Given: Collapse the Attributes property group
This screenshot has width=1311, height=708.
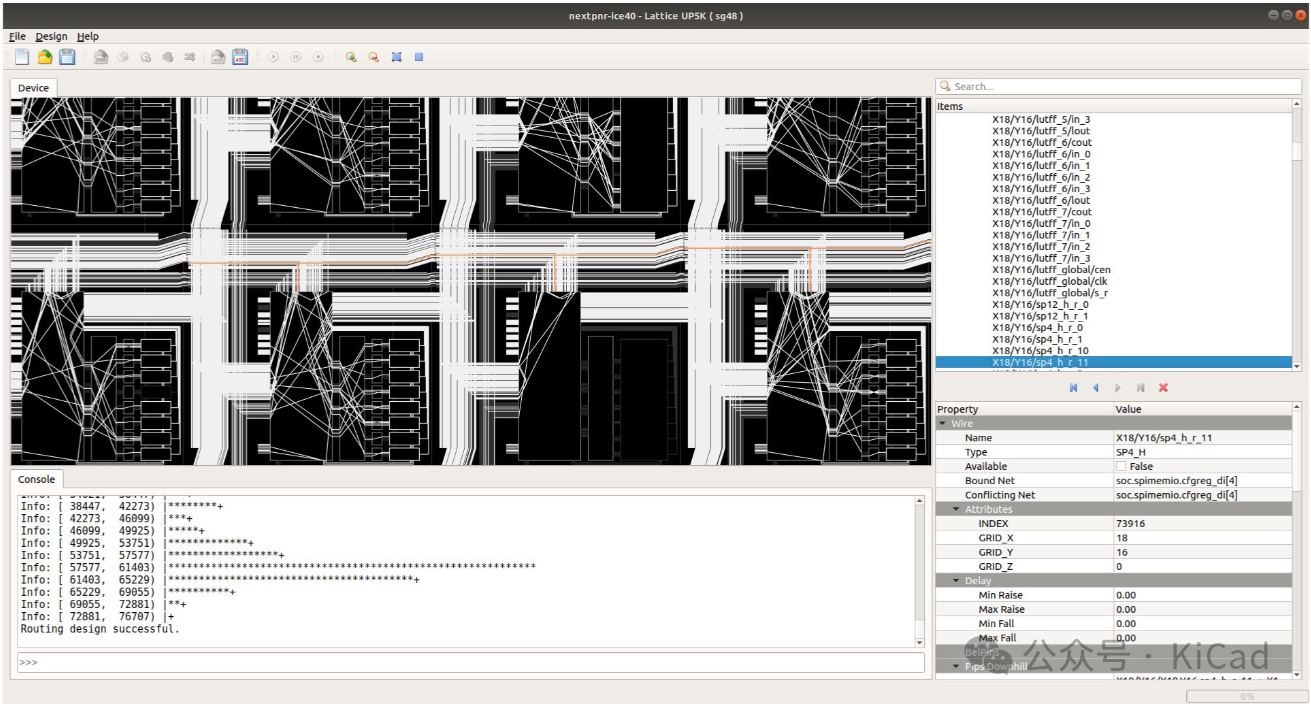Looking at the screenshot, I should [x=956, y=510].
